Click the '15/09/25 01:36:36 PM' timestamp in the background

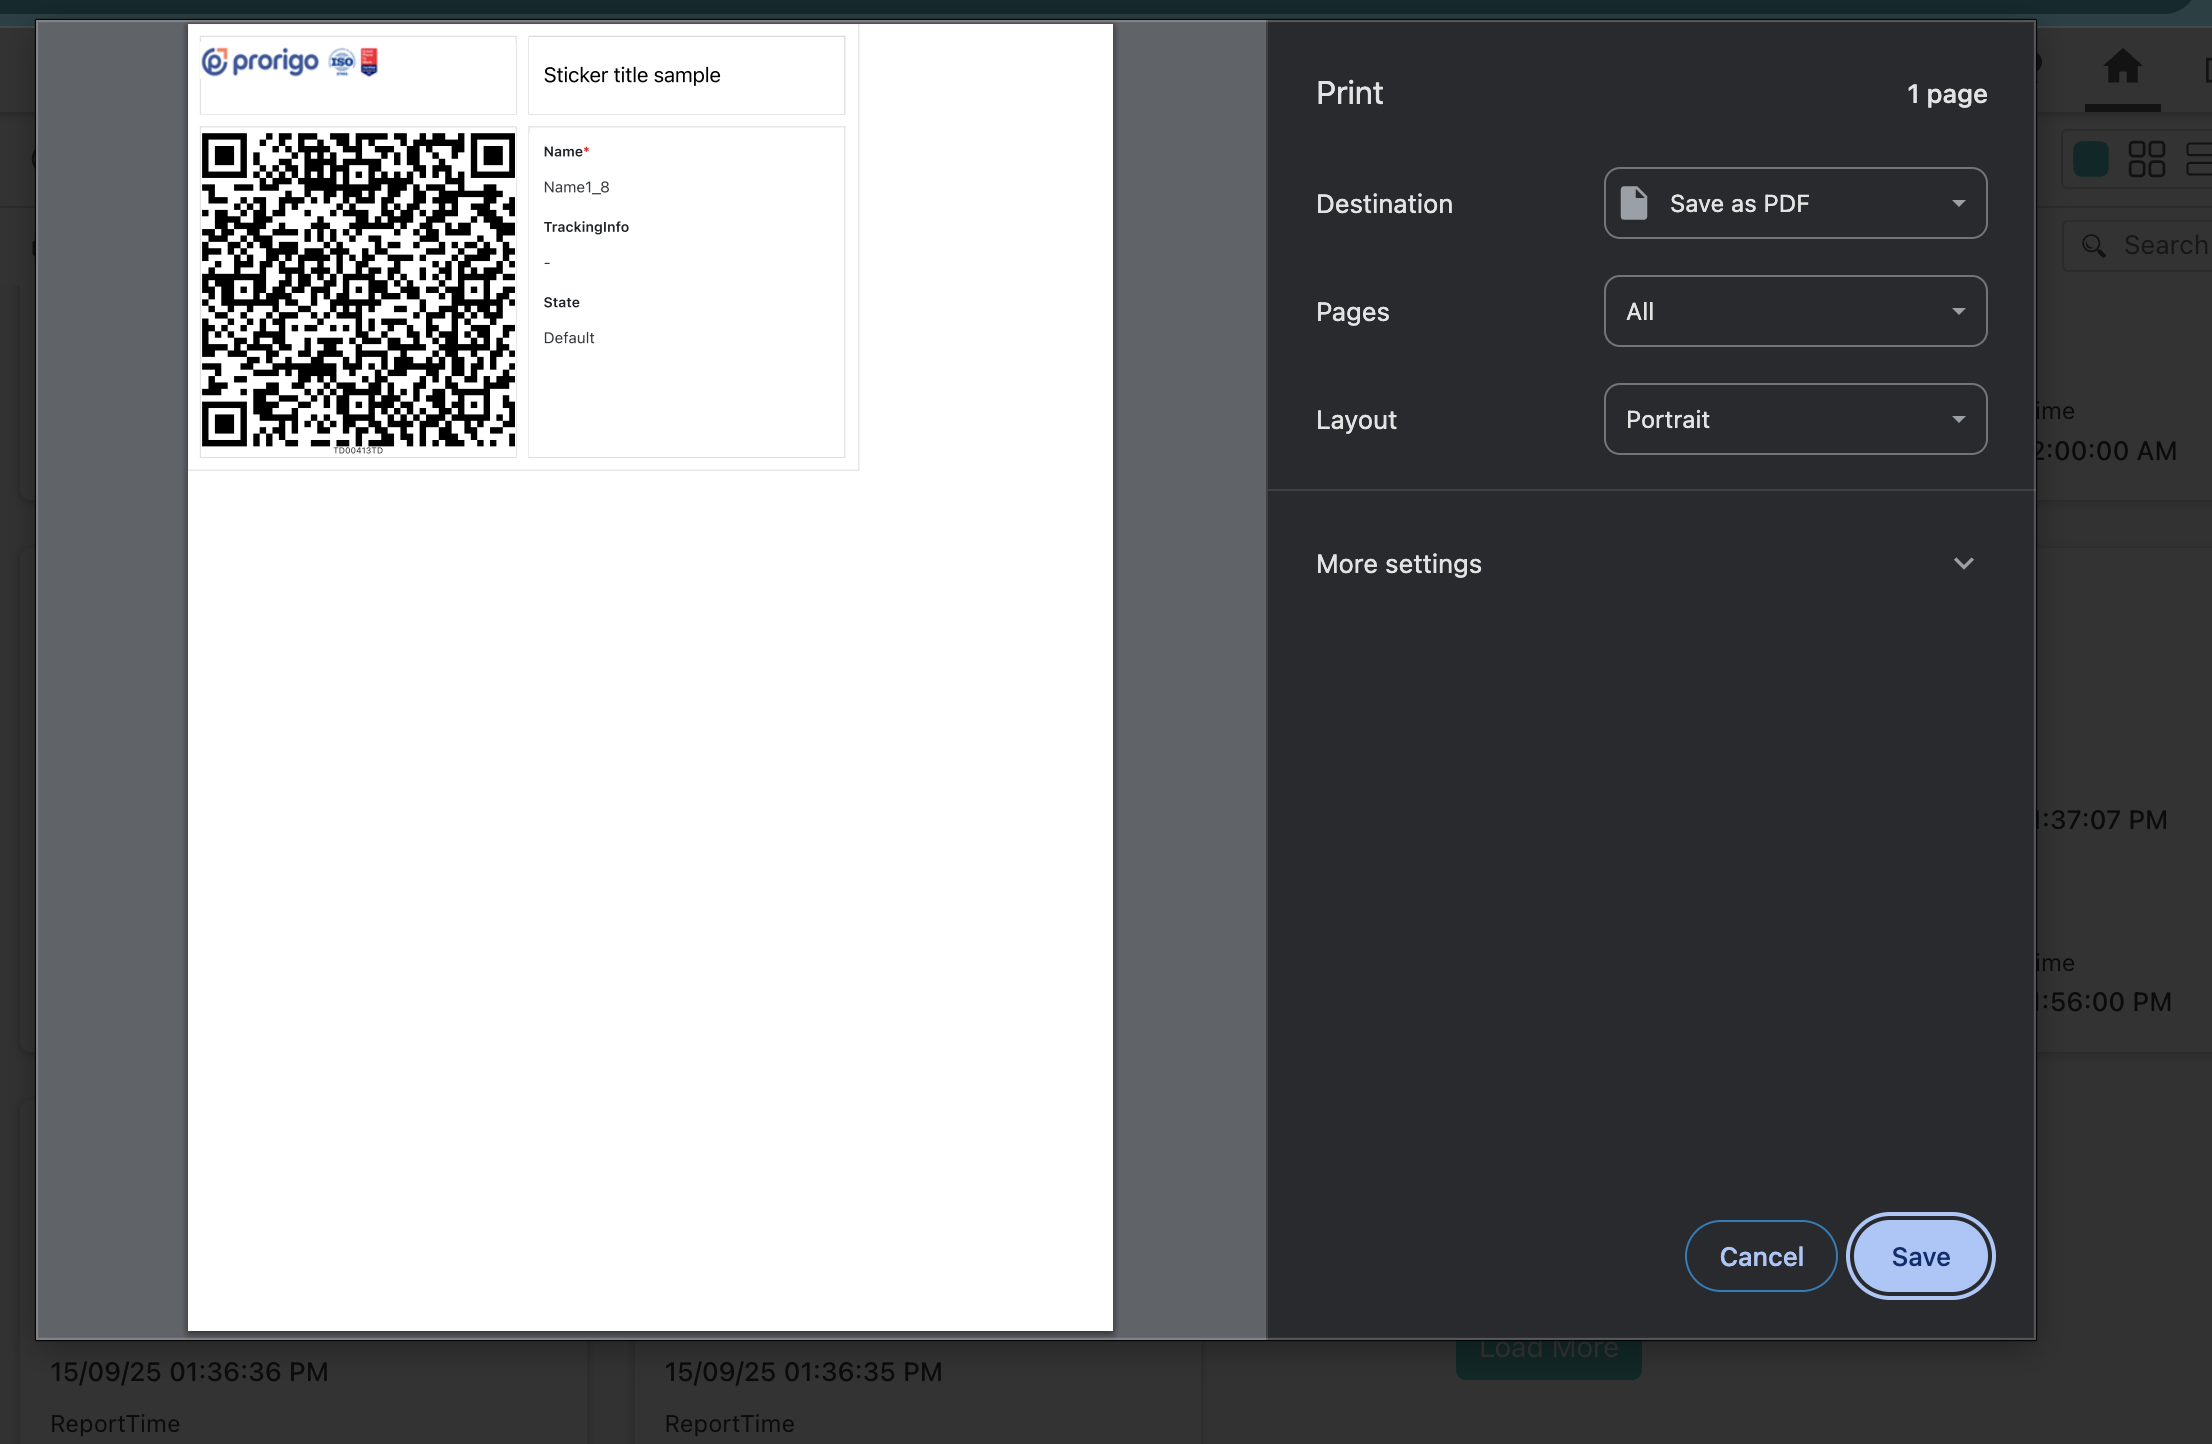click(x=189, y=1372)
